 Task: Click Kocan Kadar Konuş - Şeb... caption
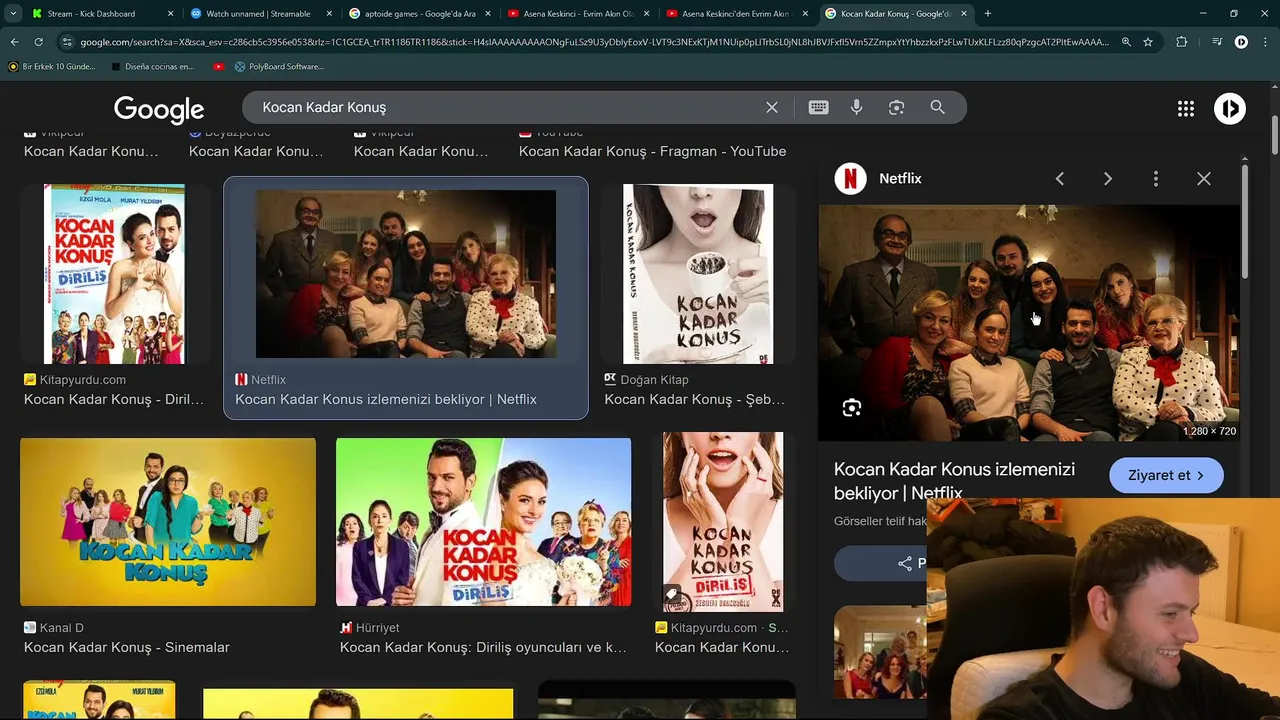pos(694,399)
